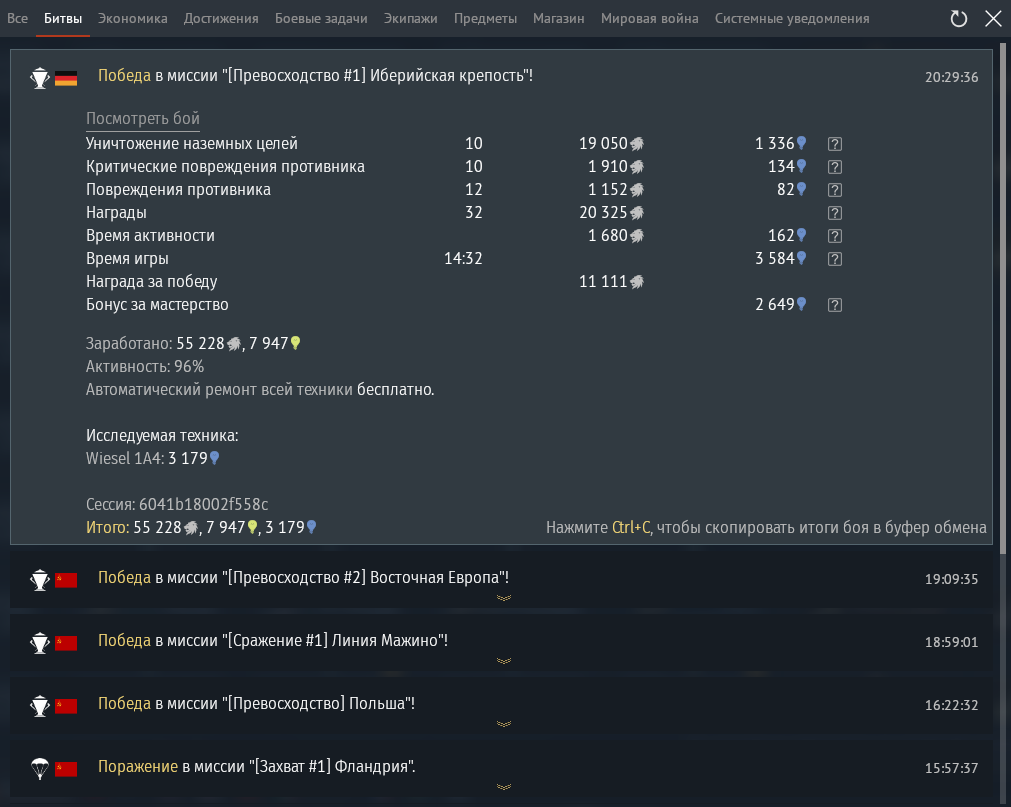1011x807 pixels.
Task: Click the 14:32 game time value
Action: click(x=463, y=258)
